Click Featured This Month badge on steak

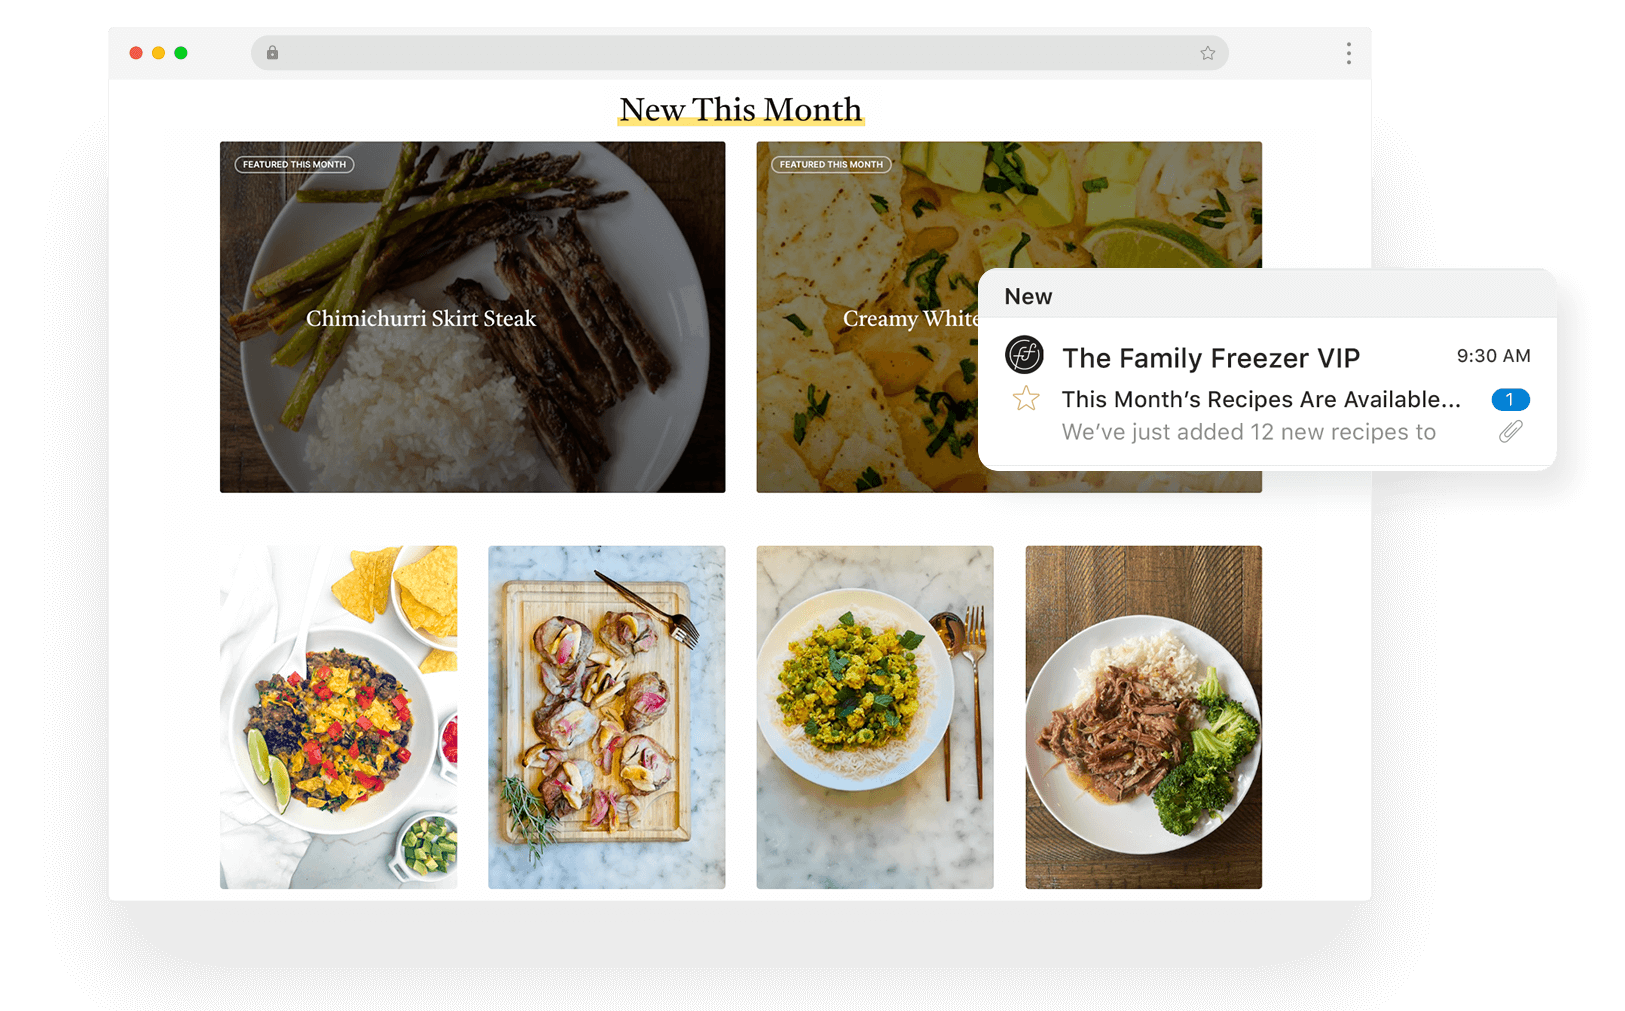(x=294, y=164)
